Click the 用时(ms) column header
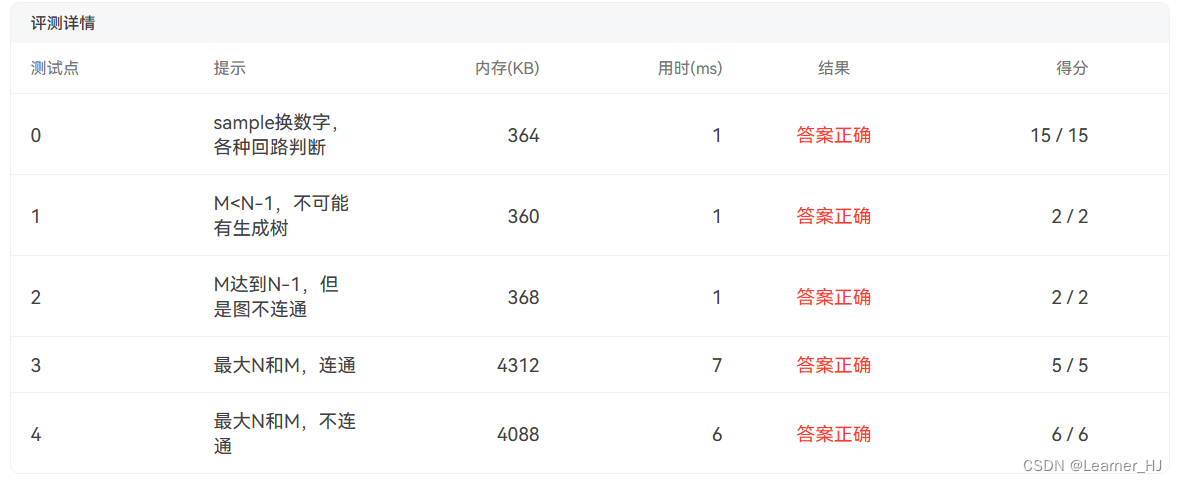This screenshot has width=1177, height=482. point(690,68)
